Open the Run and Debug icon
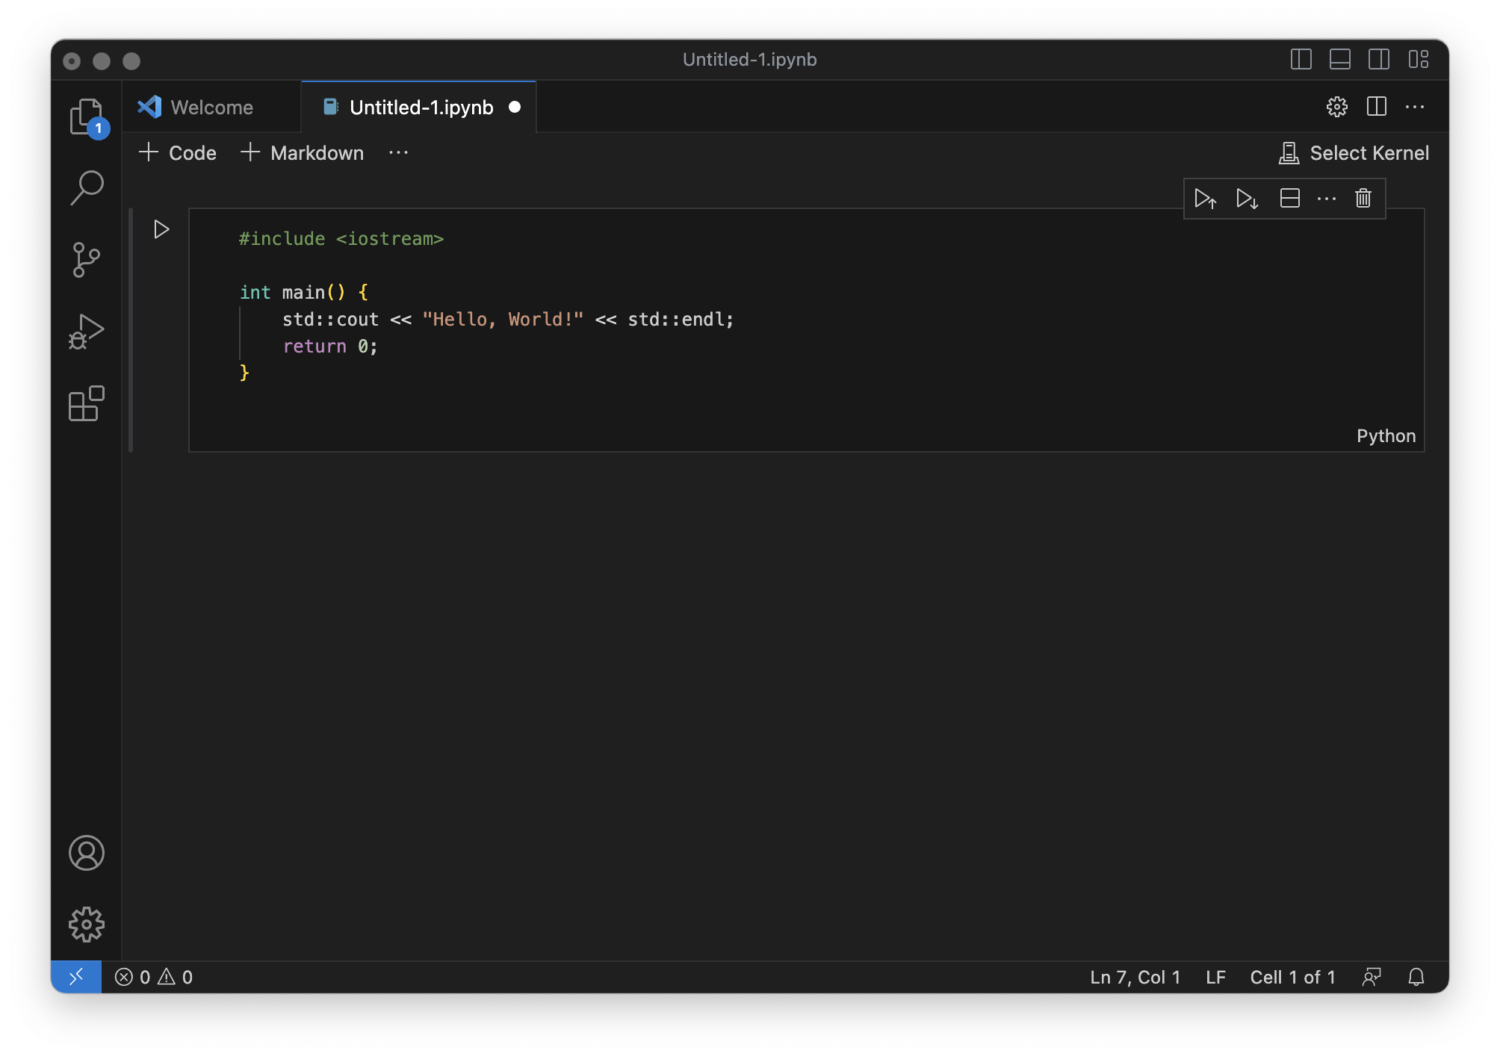 tap(85, 330)
